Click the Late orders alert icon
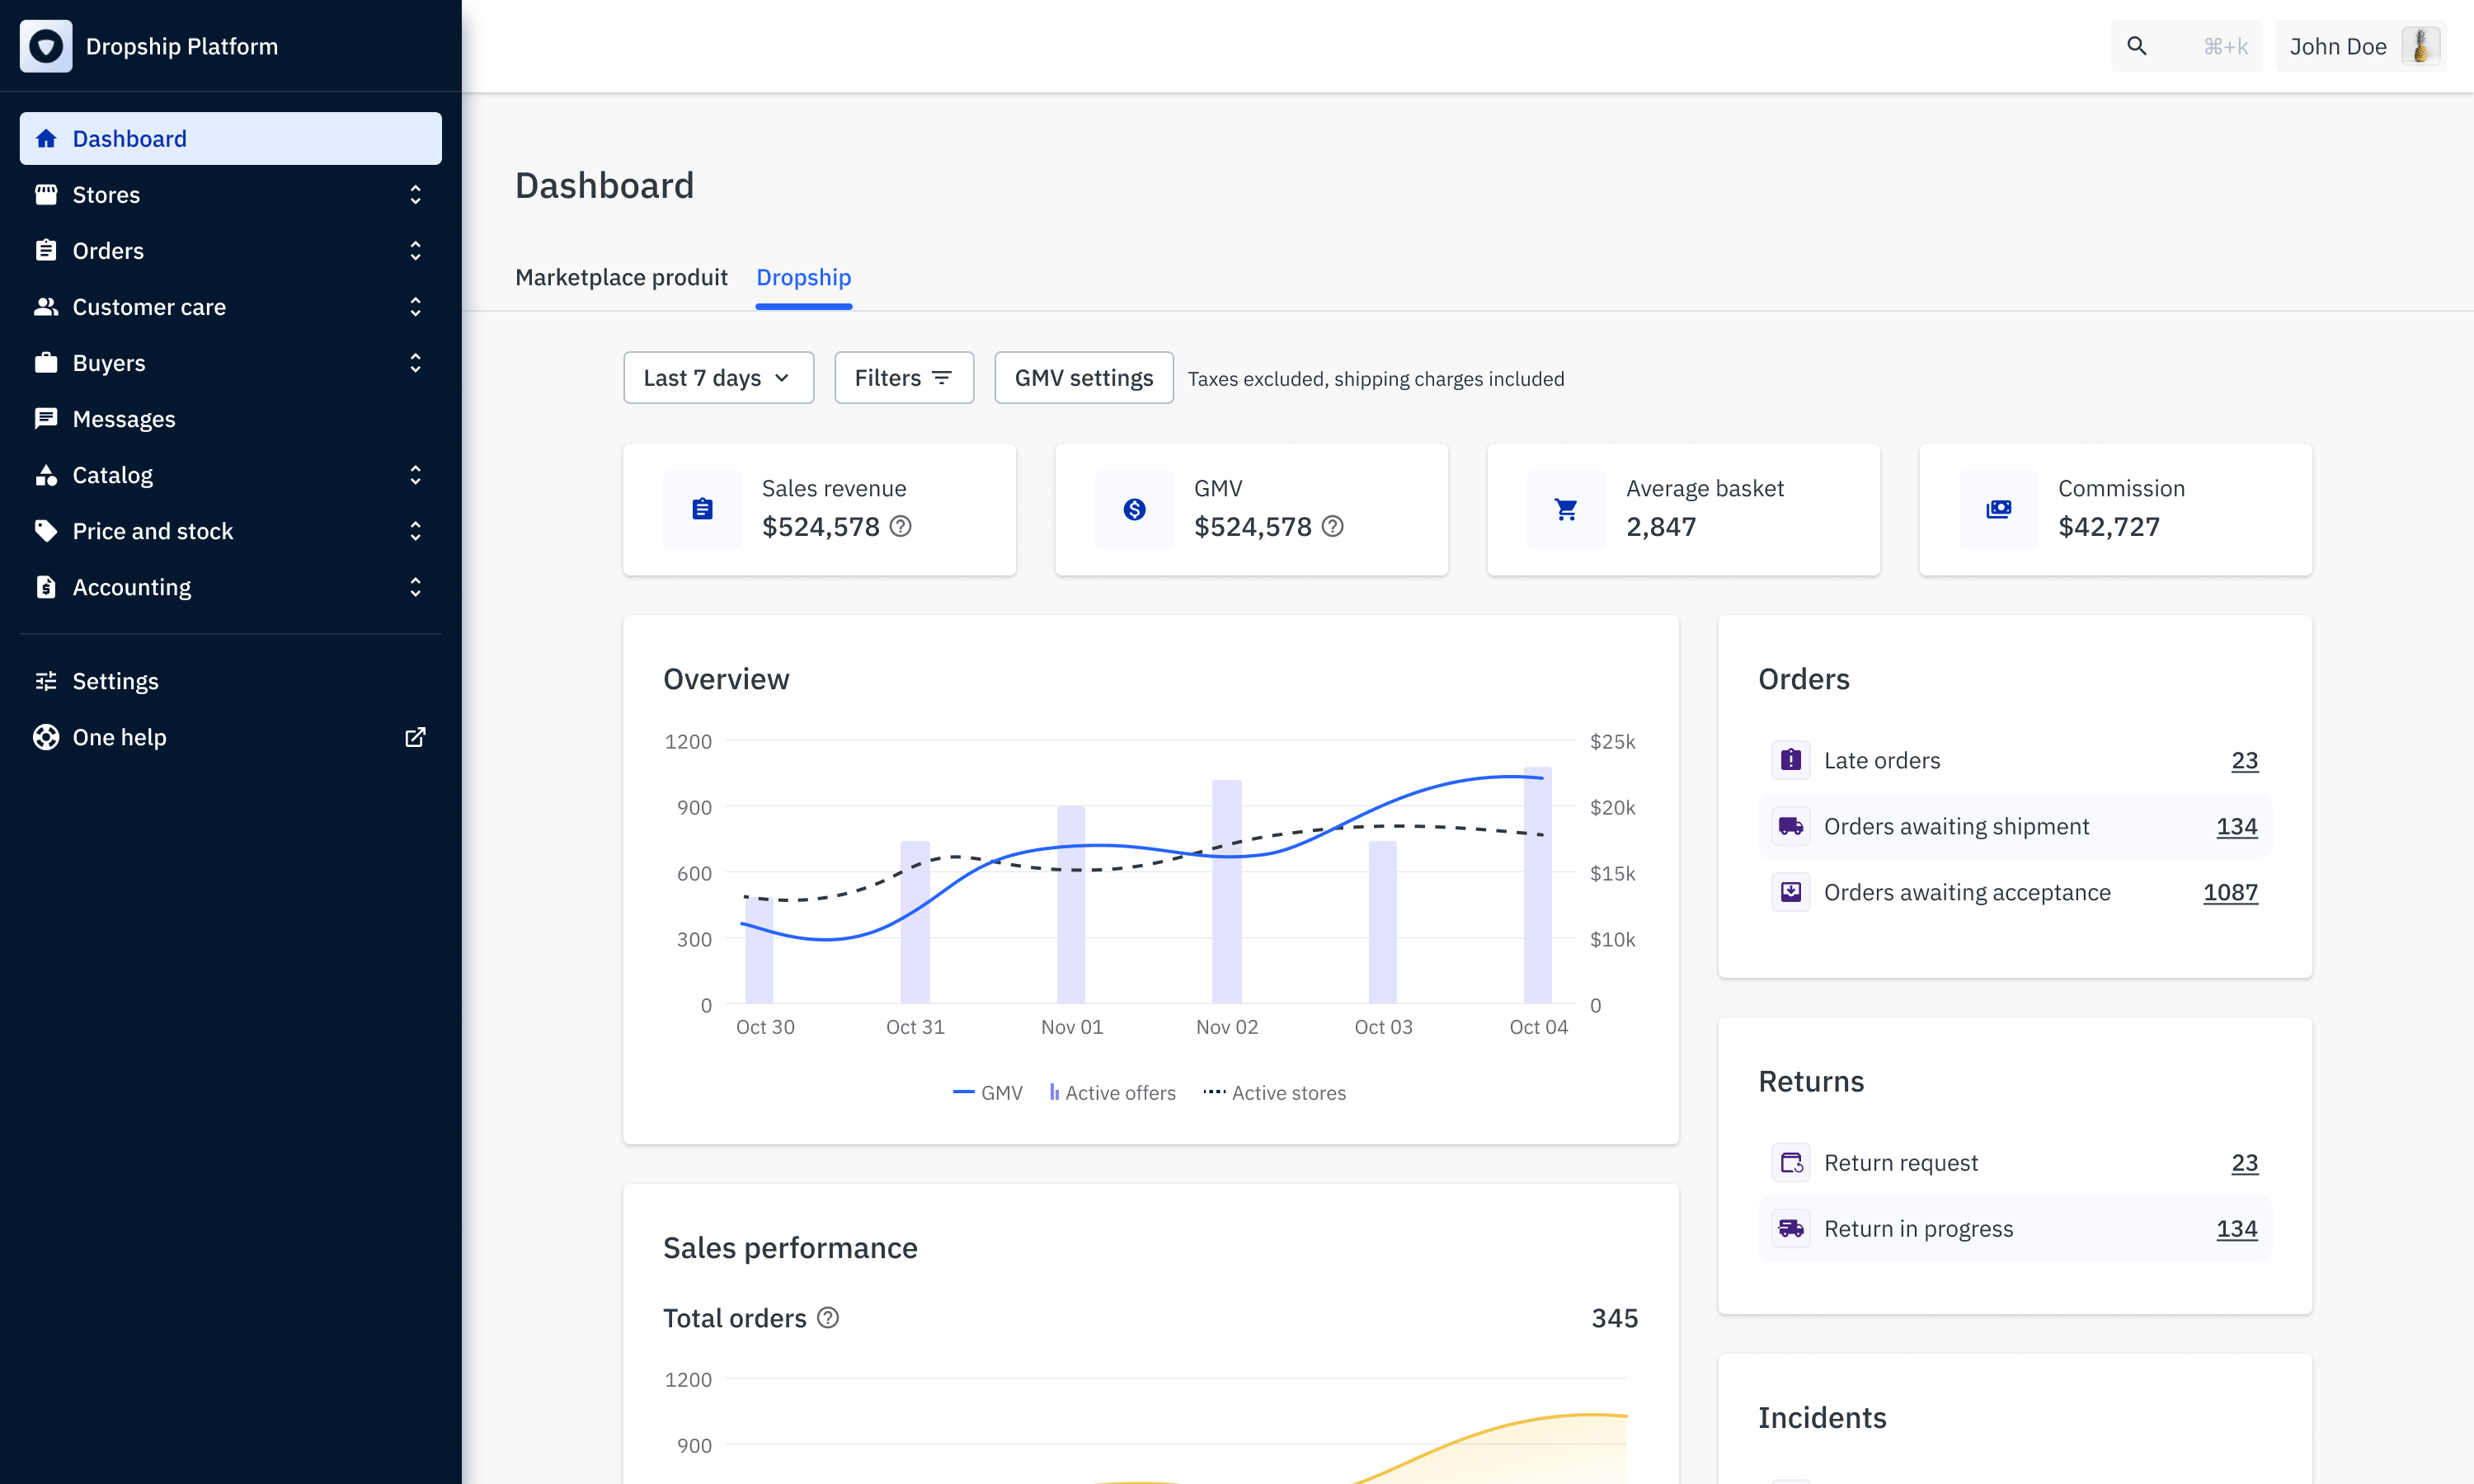2474x1484 pixels. [x=1791, y=760]
